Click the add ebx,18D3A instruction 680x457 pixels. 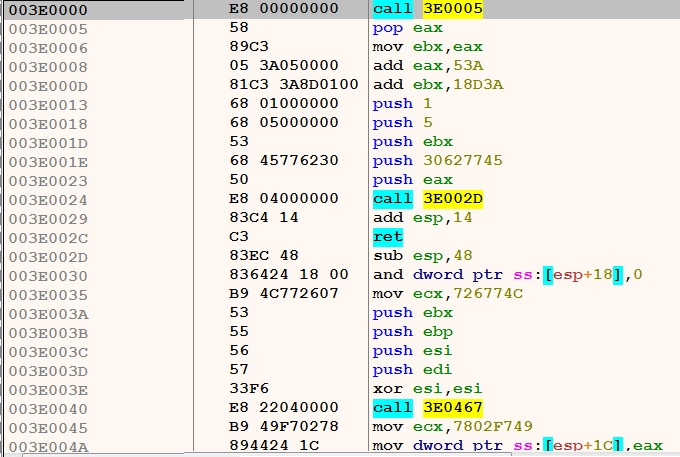(438, 85)
